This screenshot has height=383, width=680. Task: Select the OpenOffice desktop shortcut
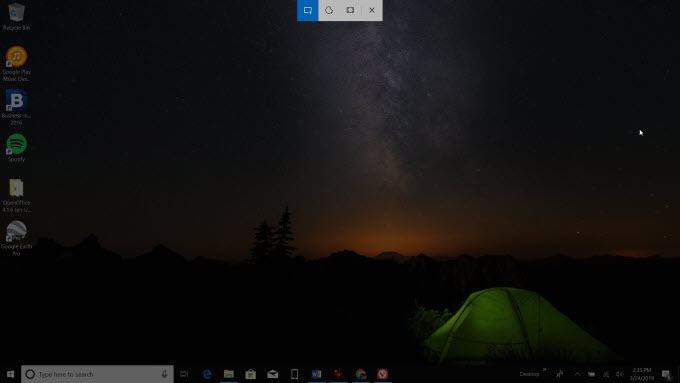pyautogui.click(x=16, y=196)
